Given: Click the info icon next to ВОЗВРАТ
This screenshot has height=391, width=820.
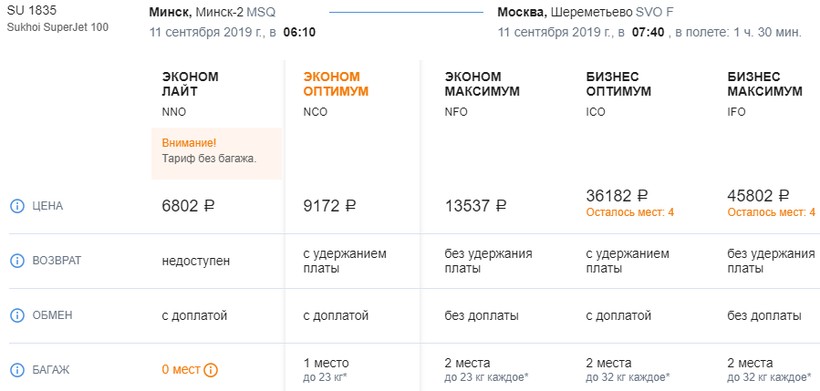Looking at the screenshot, I should pos(17,260).
